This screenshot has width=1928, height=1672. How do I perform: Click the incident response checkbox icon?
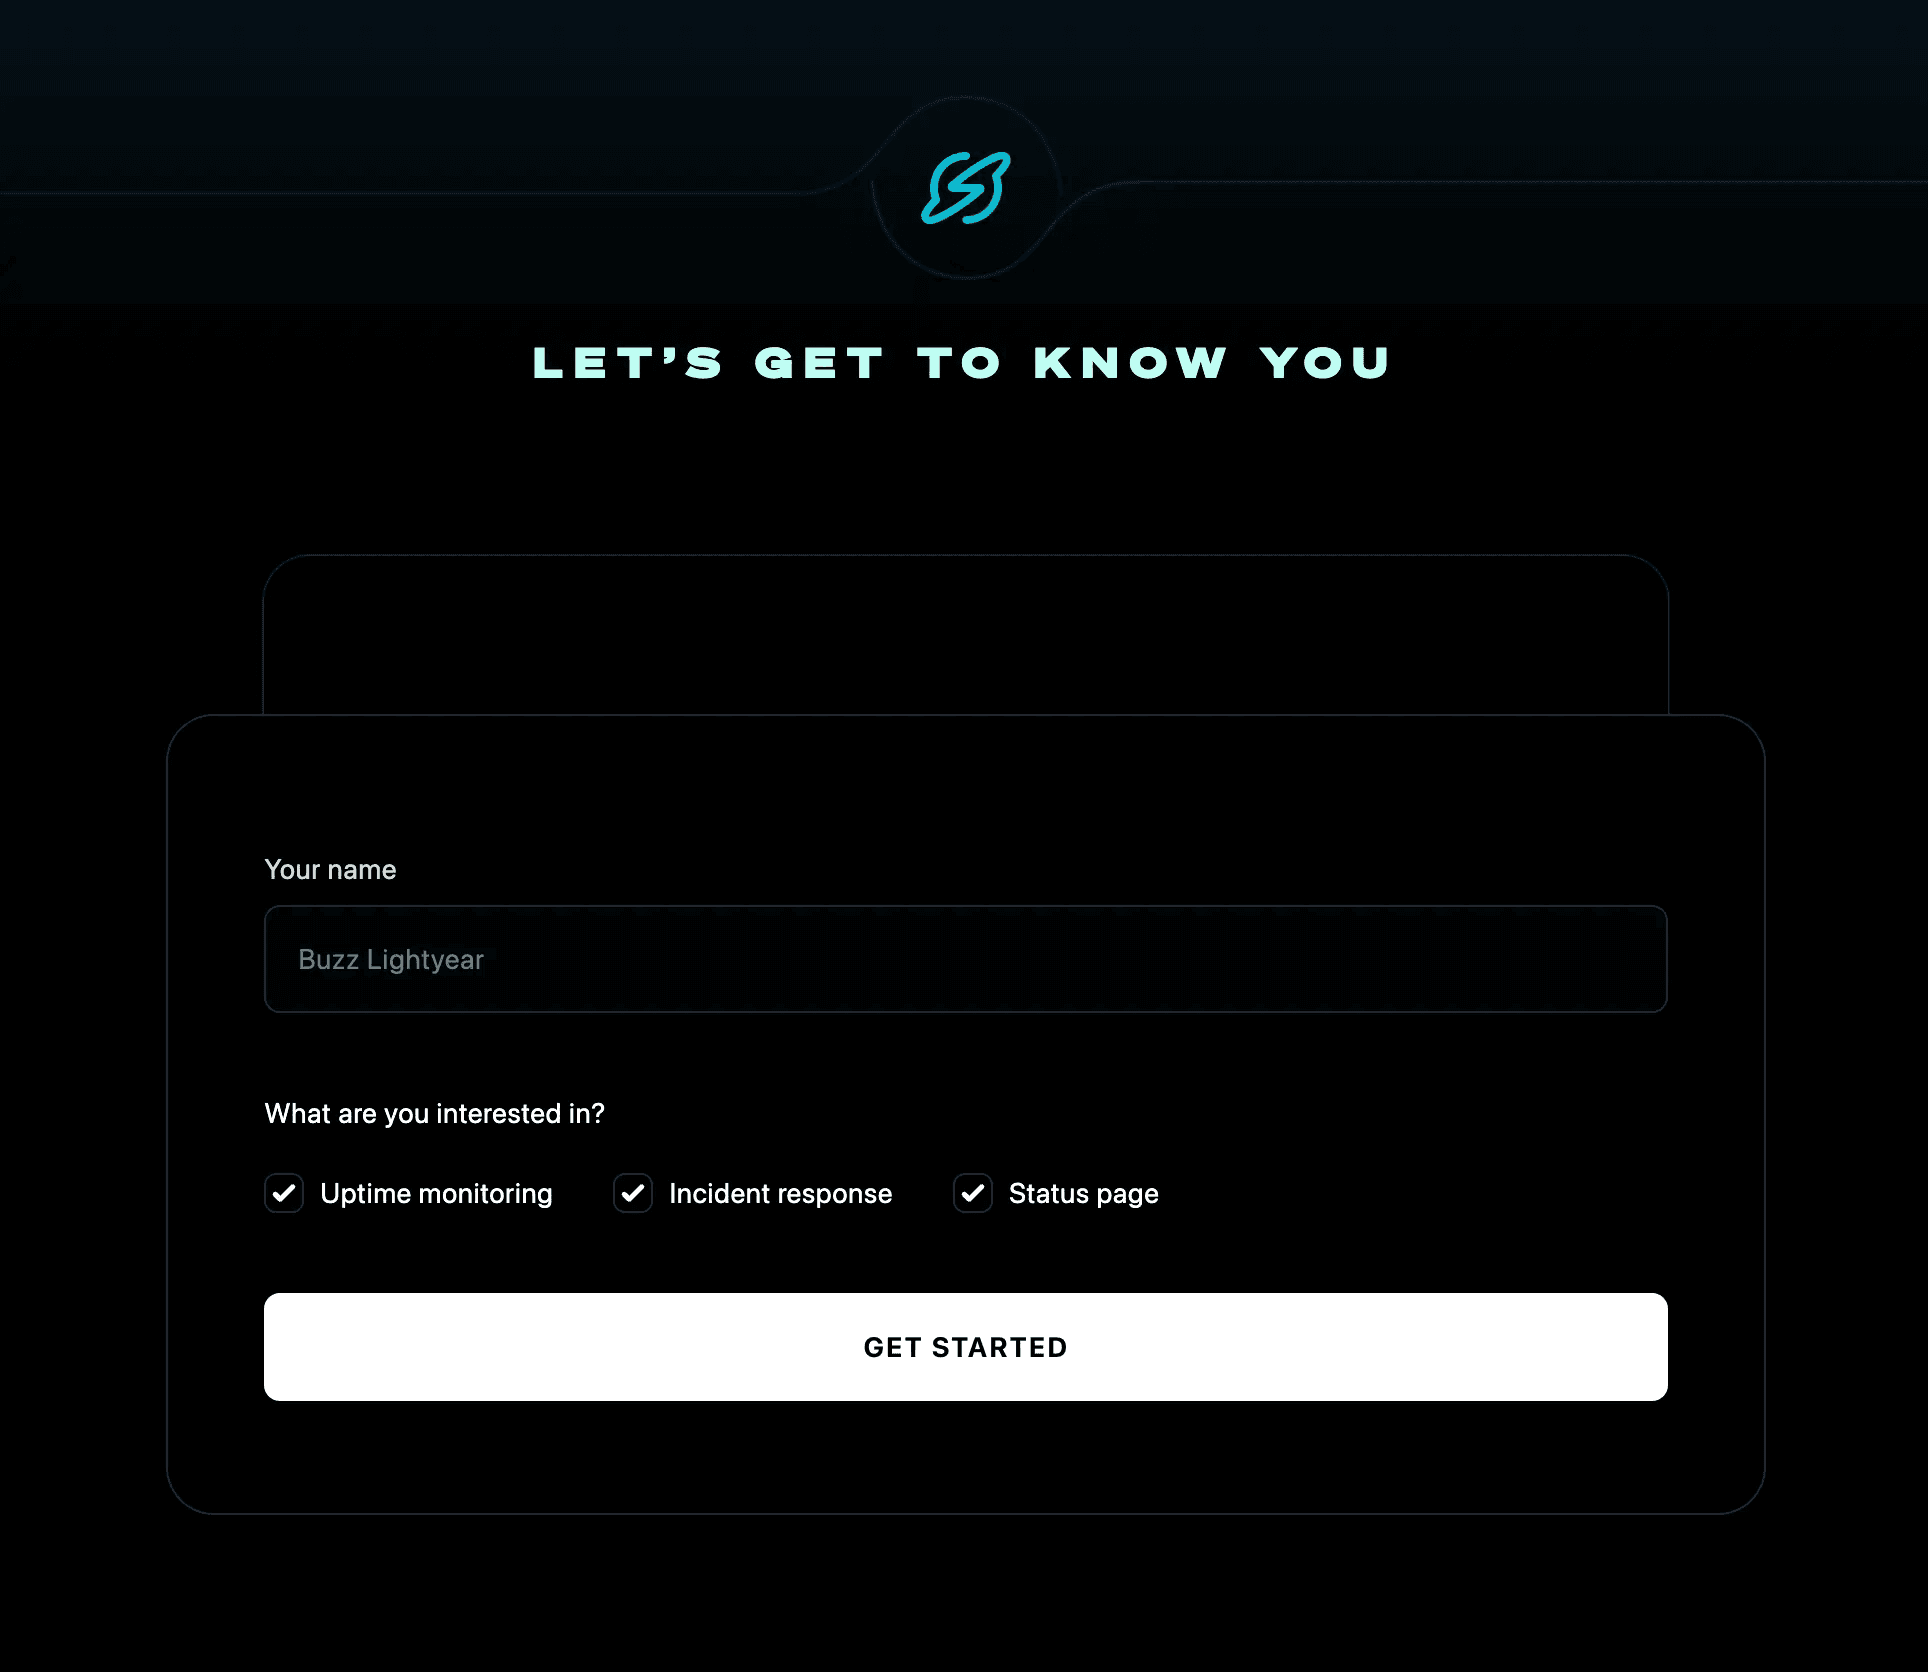coord(633,1193)
